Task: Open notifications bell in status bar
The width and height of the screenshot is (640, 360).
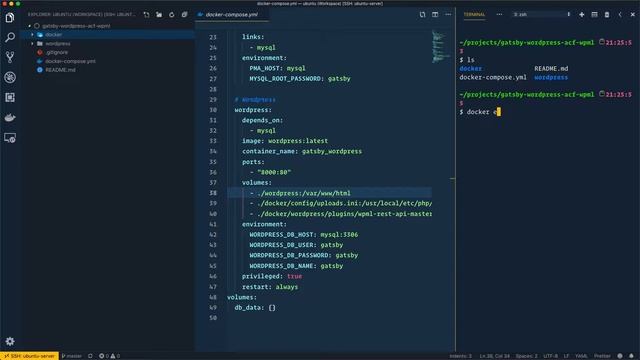Action: (632, 356)
